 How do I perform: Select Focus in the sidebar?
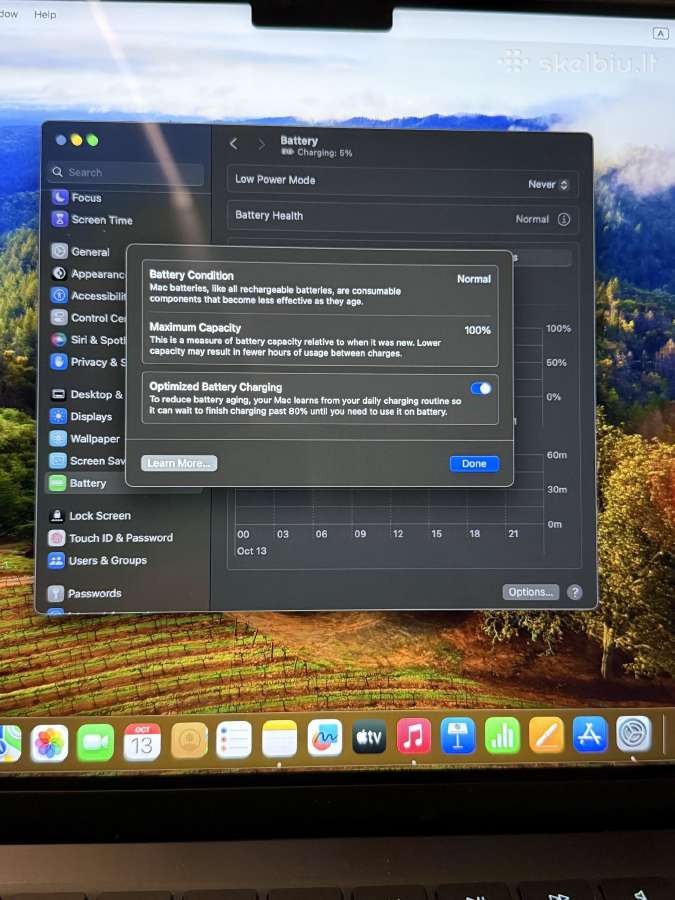[77, 197]
